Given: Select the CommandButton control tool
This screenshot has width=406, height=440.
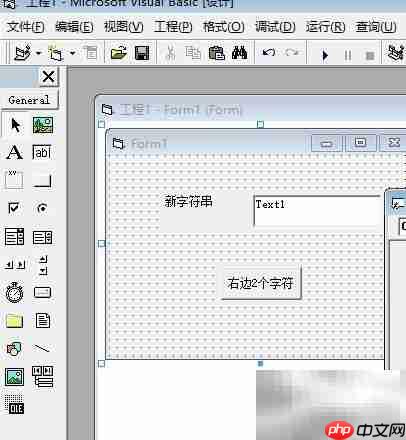Looking at the screenshot, I should pos(42,181).
